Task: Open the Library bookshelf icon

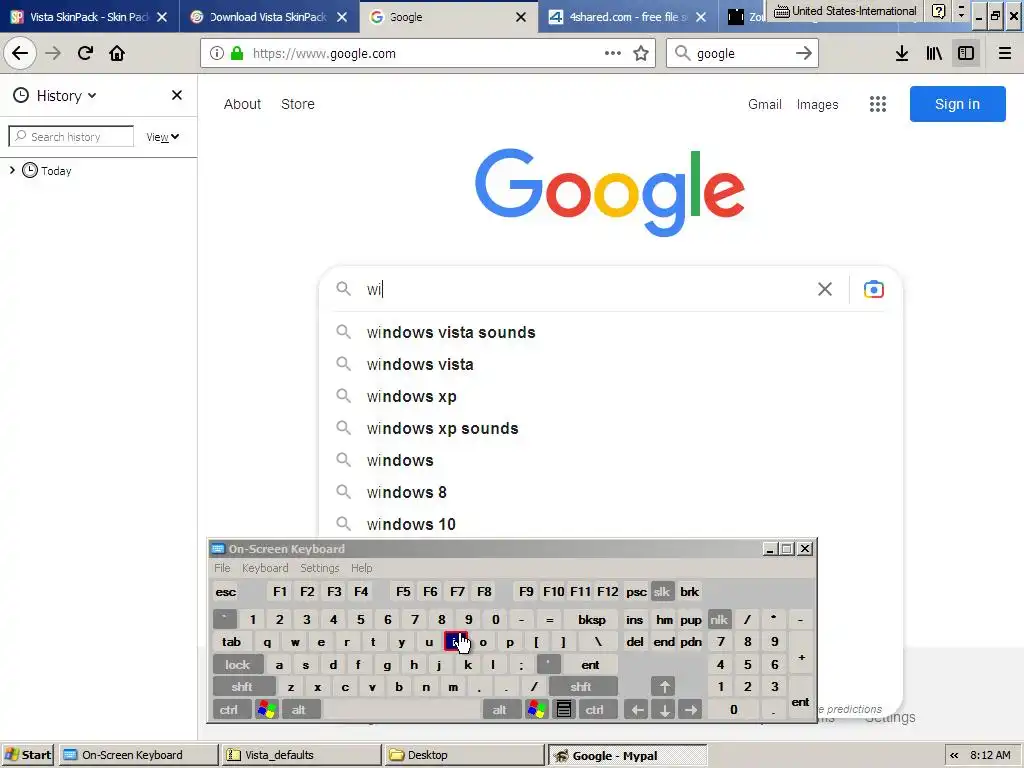Action: (934, 54)
